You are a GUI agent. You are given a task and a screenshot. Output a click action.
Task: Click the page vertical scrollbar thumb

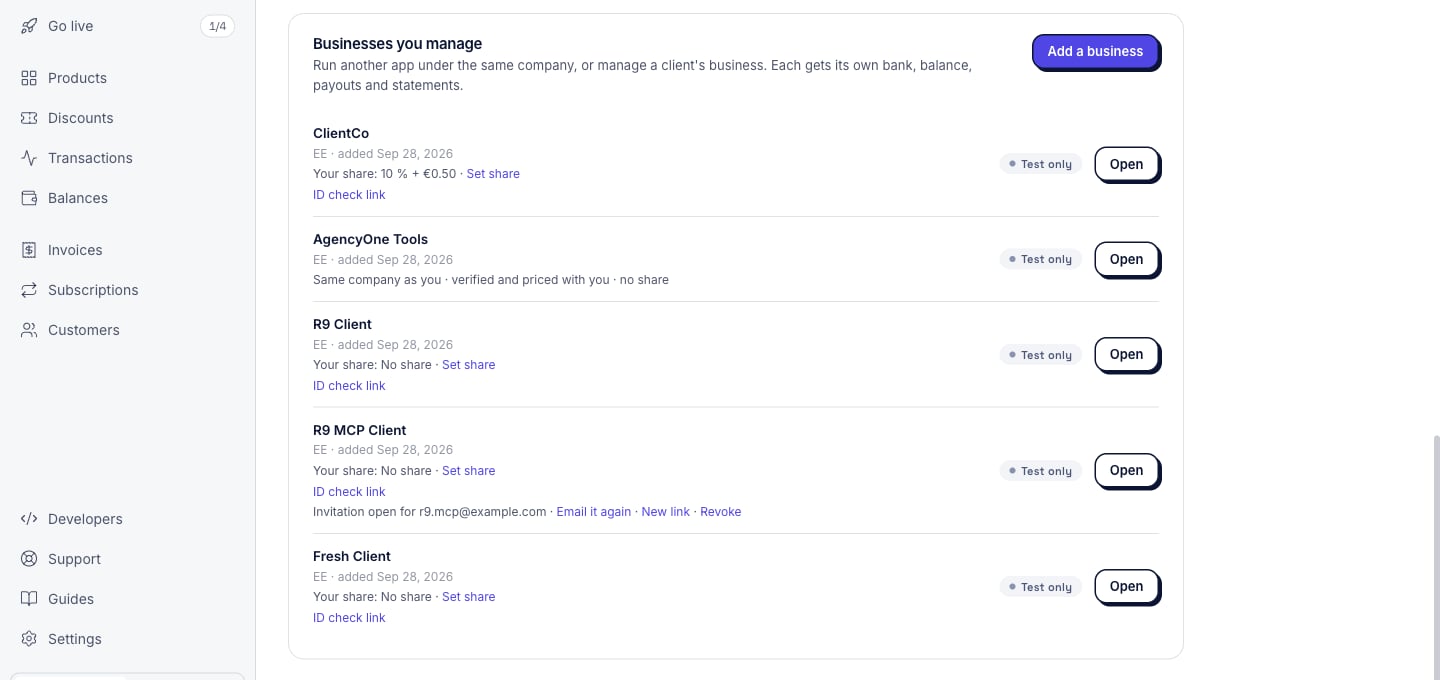[x=1435, y=556]
